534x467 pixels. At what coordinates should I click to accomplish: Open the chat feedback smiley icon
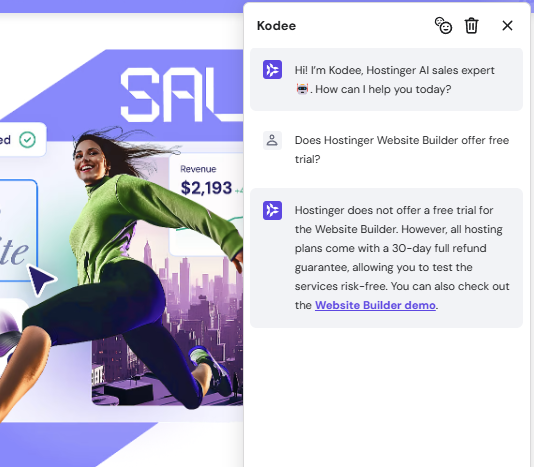[x=443, y=26]
